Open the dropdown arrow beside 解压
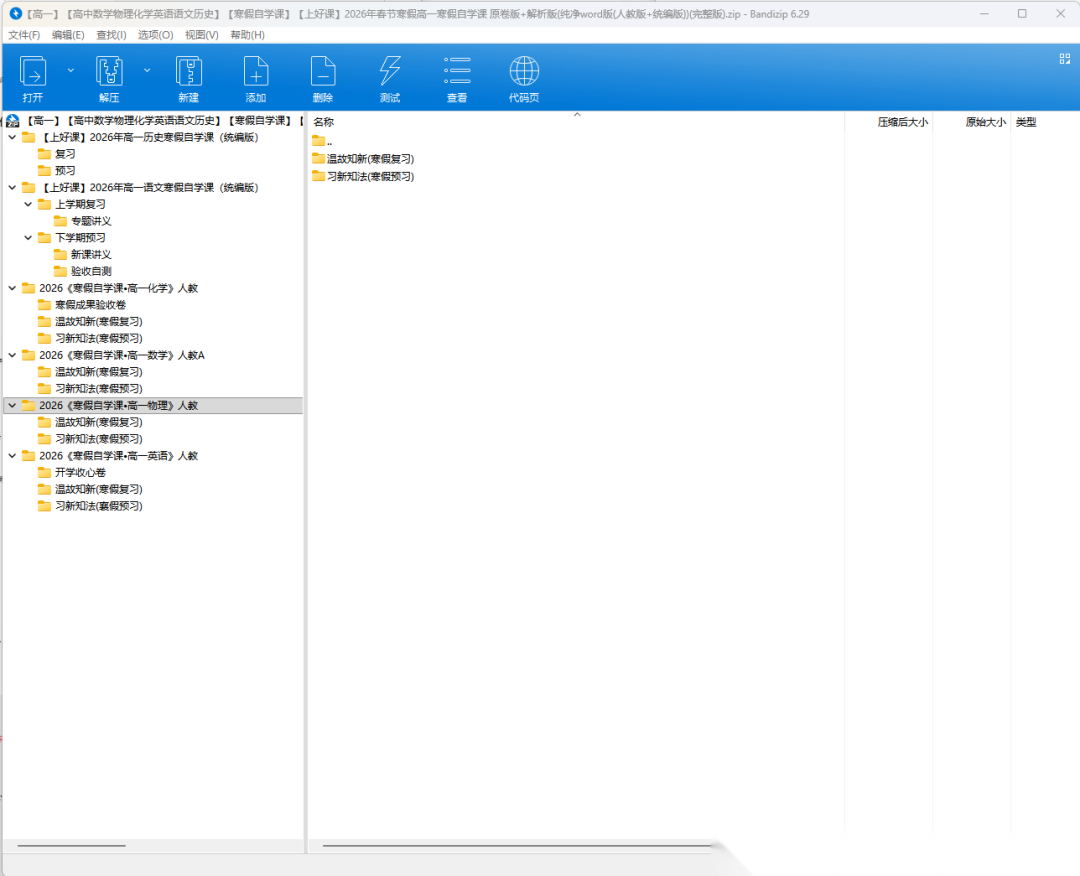 (x=147, y=70)
